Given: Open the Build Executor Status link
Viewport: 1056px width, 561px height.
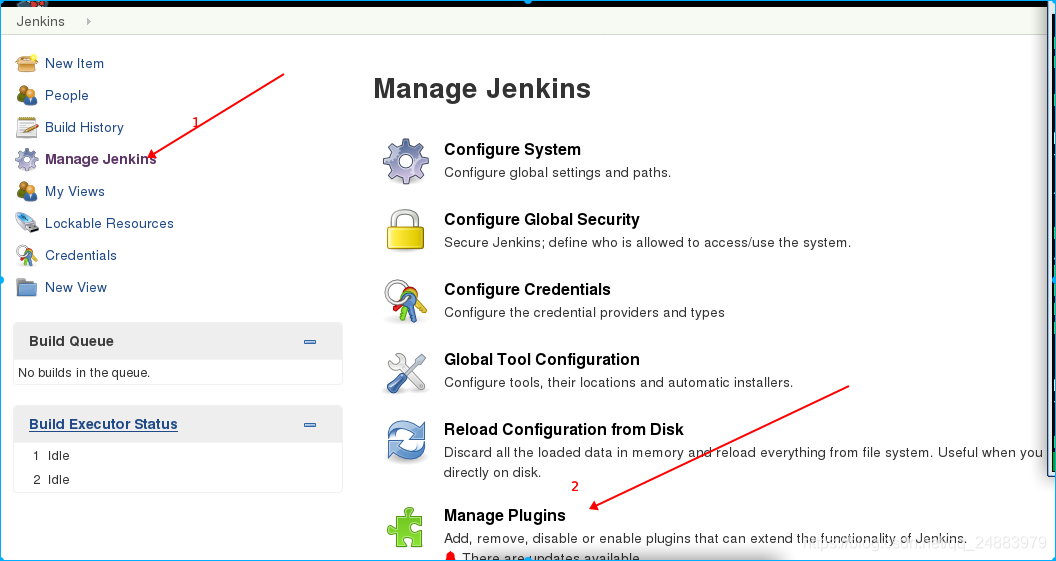Looking at the screenshot, I should [103, 424].
